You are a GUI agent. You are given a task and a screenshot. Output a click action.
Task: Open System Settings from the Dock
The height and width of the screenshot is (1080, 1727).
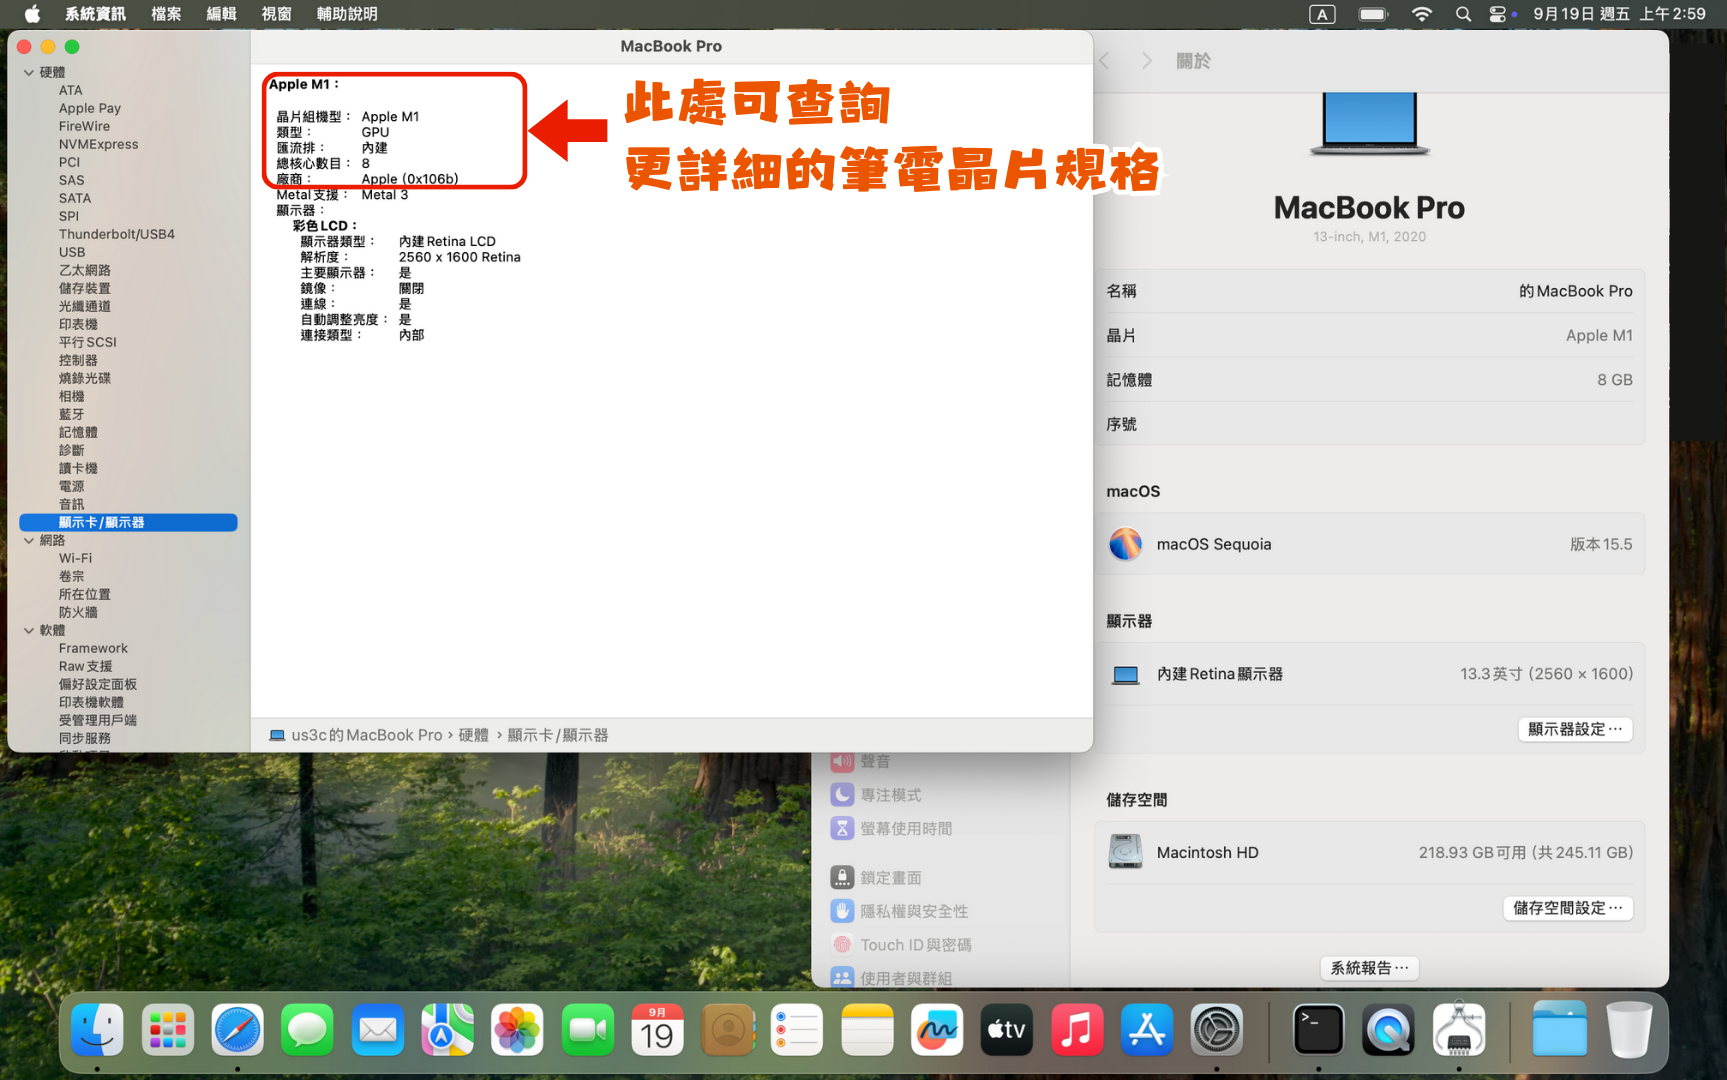[x=1216, y=1030]
